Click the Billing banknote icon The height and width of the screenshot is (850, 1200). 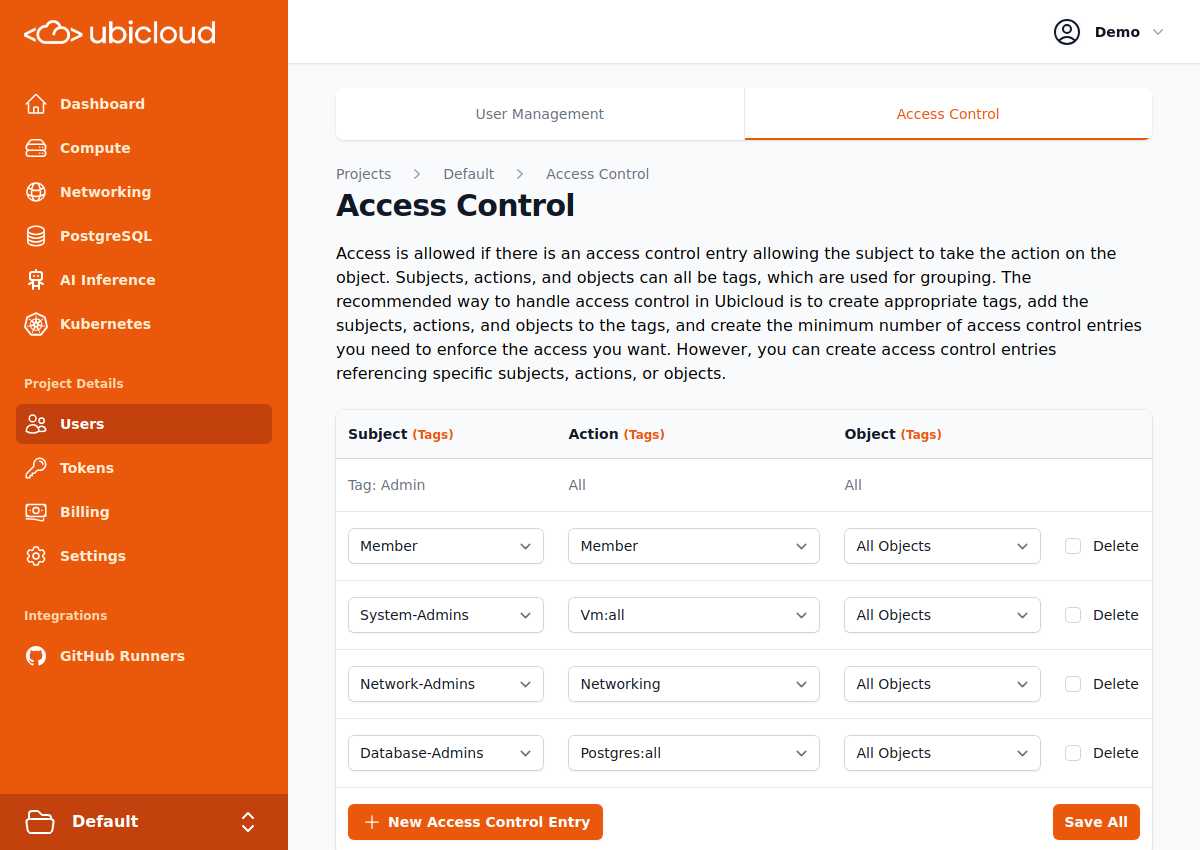coord(36,512)
